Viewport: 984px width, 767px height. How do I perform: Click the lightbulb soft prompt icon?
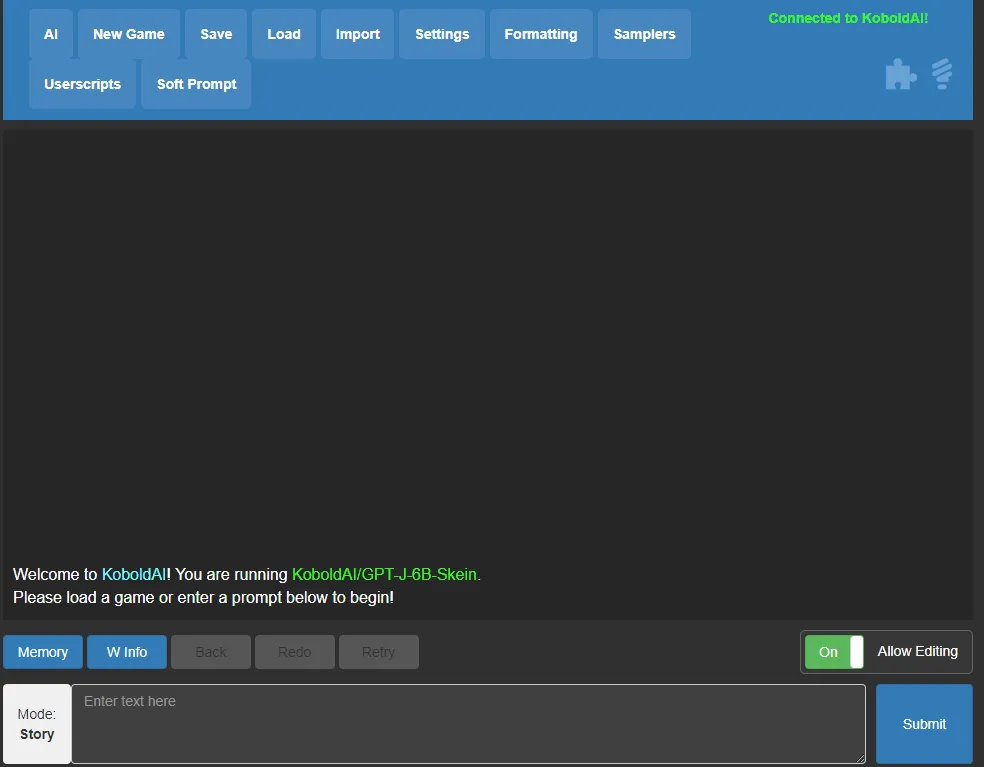click(942, 74)
